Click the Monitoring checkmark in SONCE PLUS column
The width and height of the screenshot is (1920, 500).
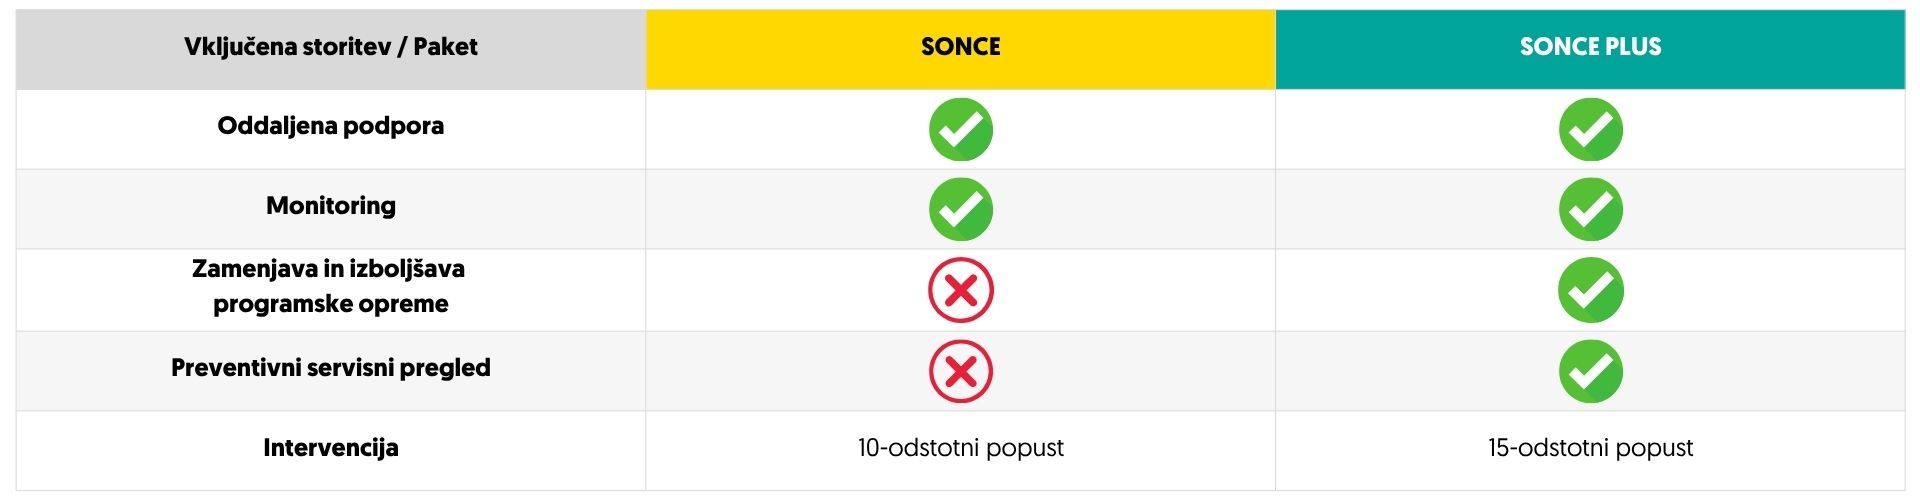click(1590, 209)
